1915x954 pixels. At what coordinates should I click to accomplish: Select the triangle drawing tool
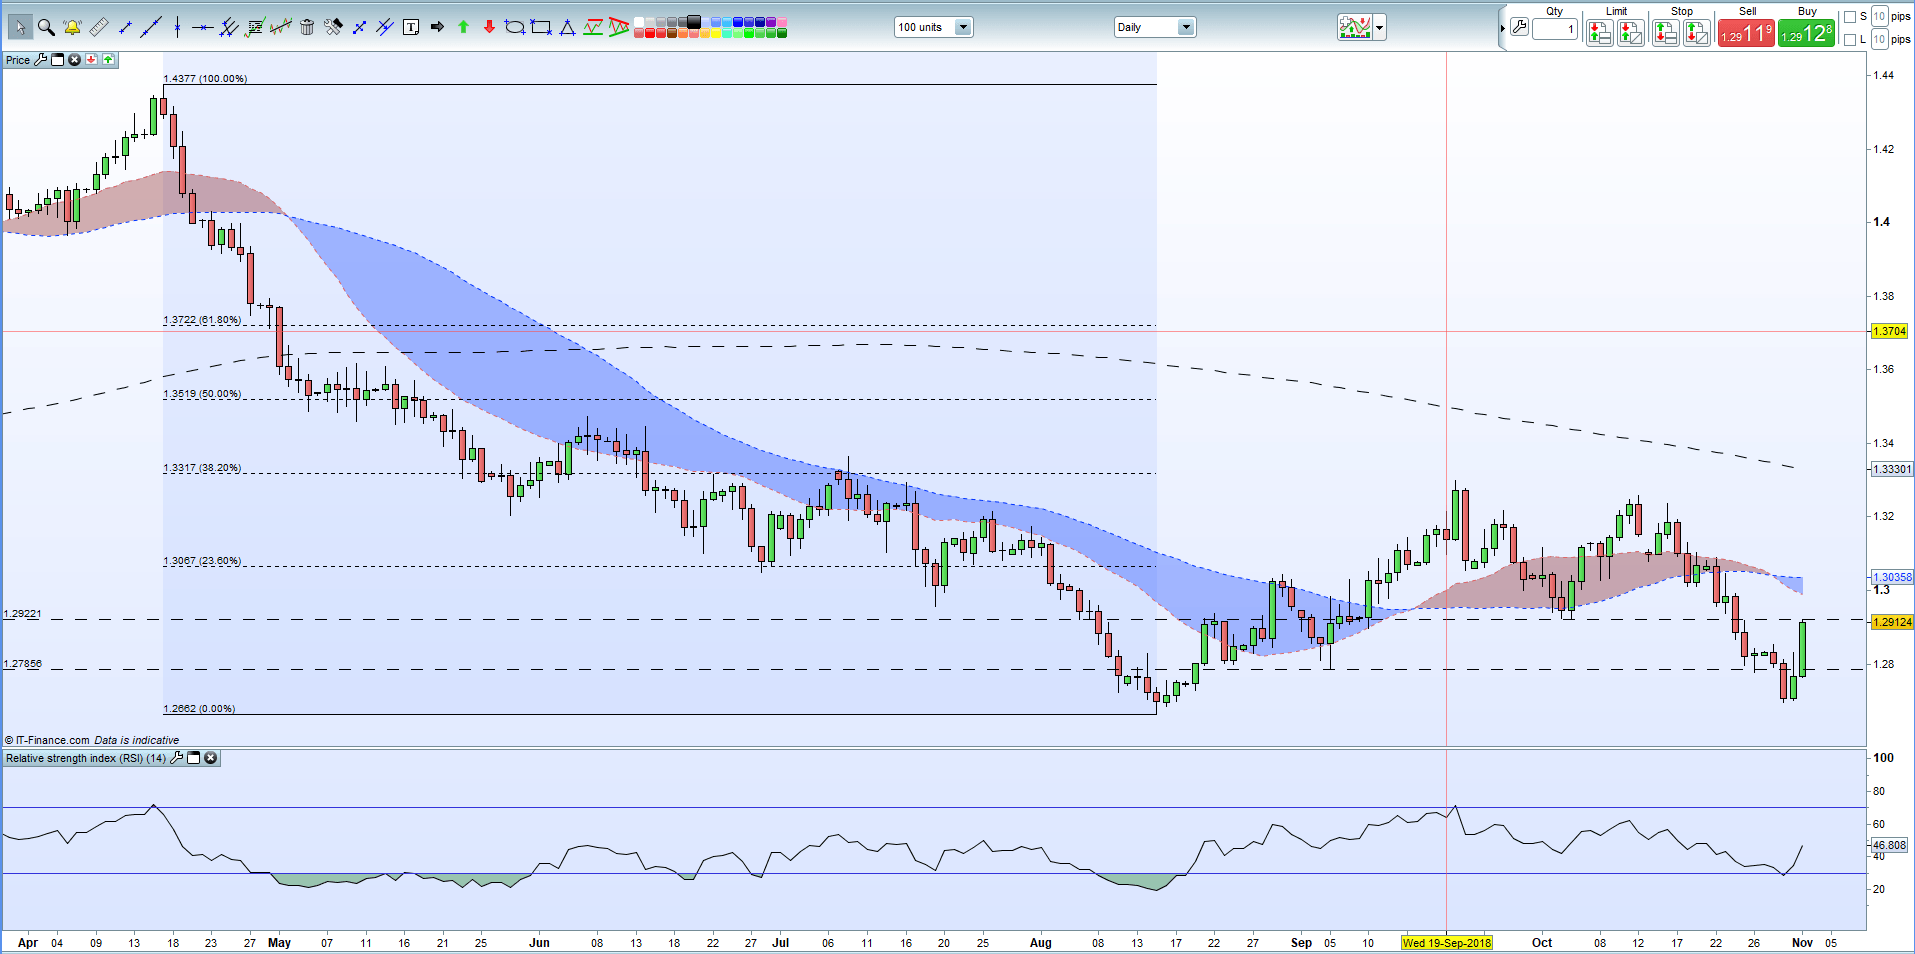coord(567,27)
